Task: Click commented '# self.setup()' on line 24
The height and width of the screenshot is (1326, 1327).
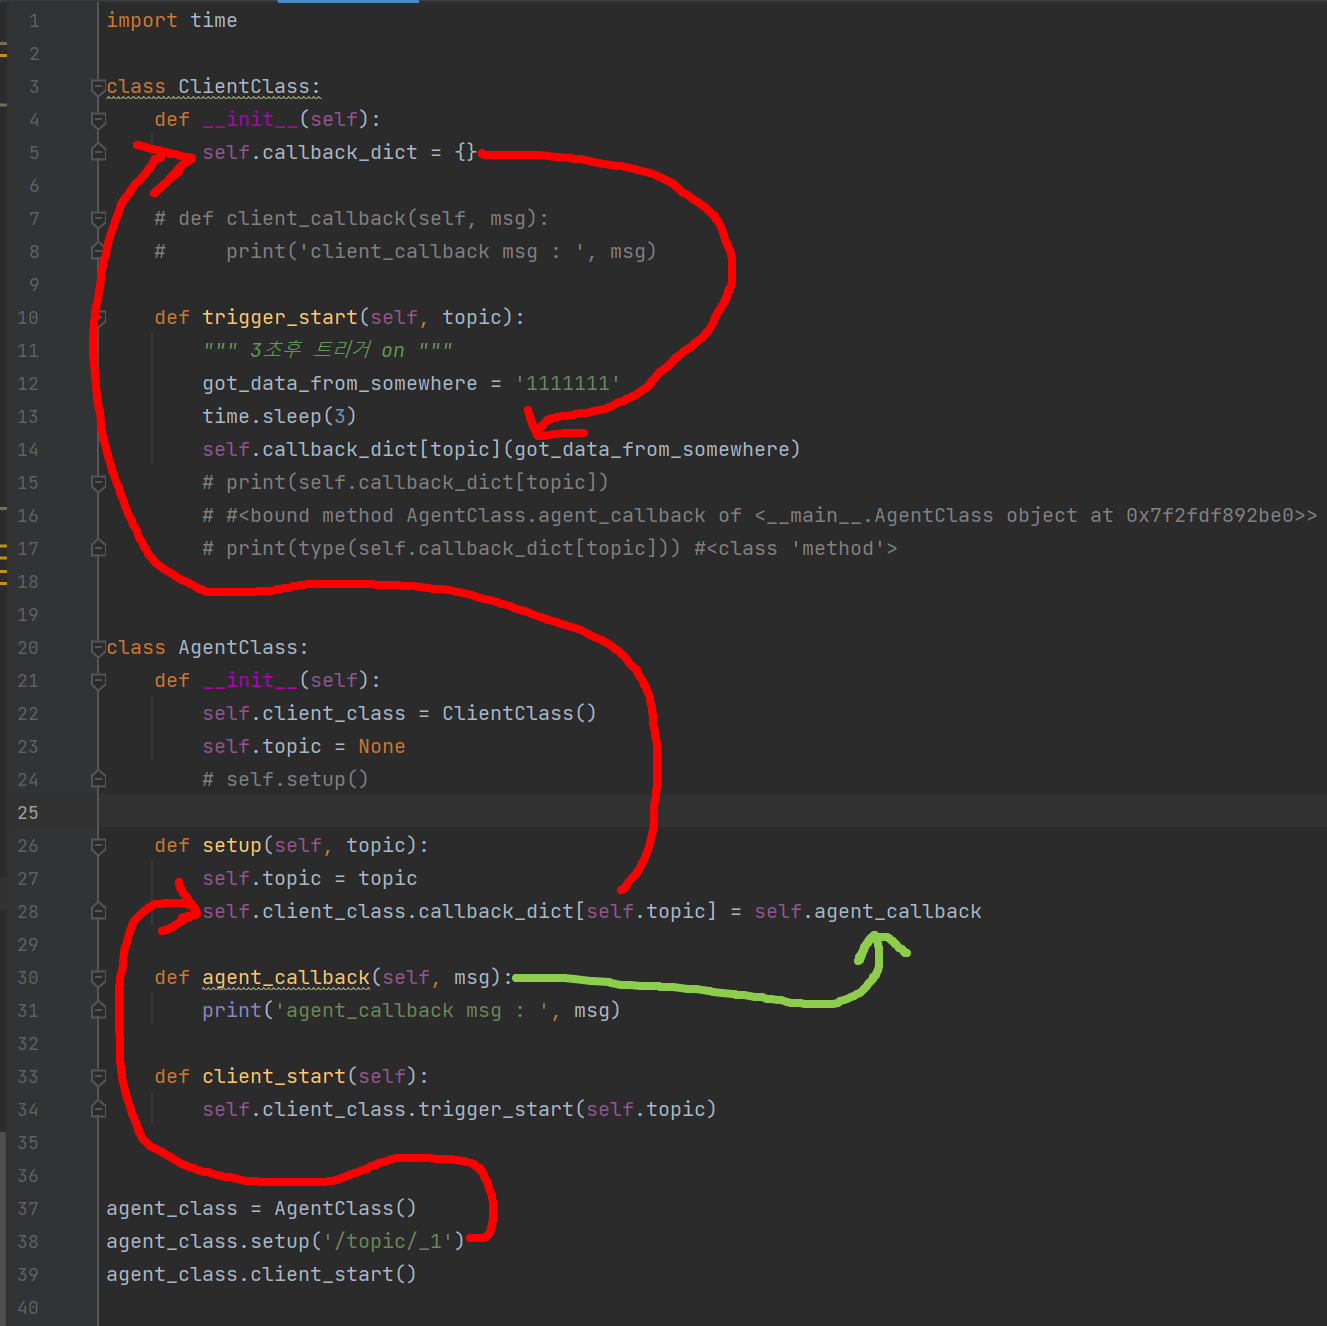Action: tap(285, 780)
